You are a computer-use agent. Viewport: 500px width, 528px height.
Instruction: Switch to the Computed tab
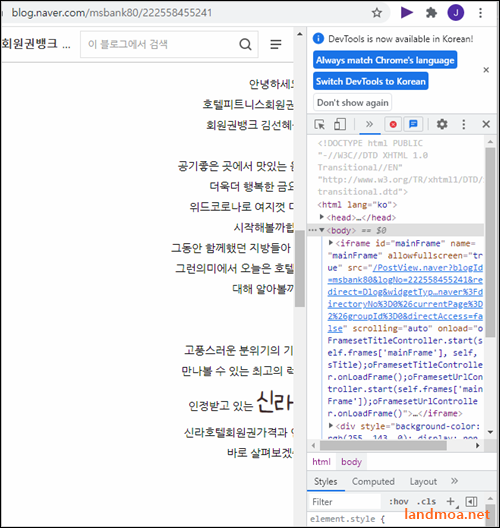(x=373, y=482)
